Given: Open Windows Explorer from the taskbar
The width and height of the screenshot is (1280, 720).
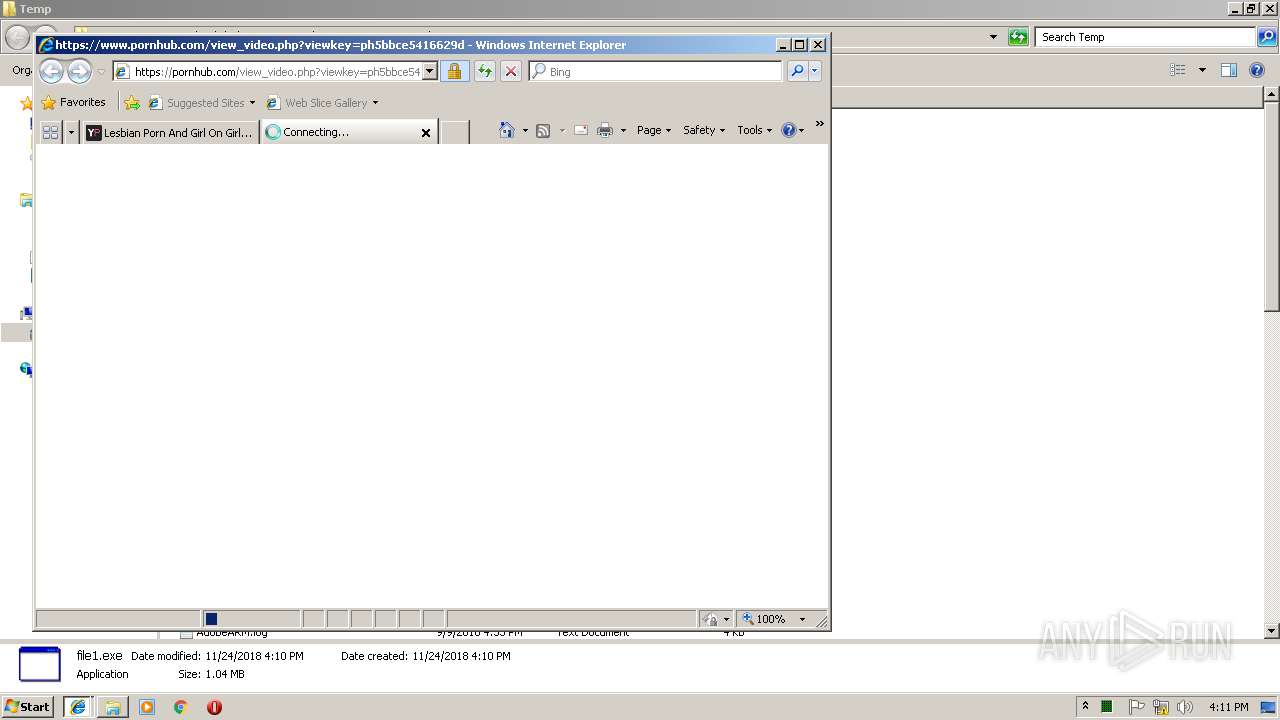Looking at the screenshot, I should pos(113,707).
